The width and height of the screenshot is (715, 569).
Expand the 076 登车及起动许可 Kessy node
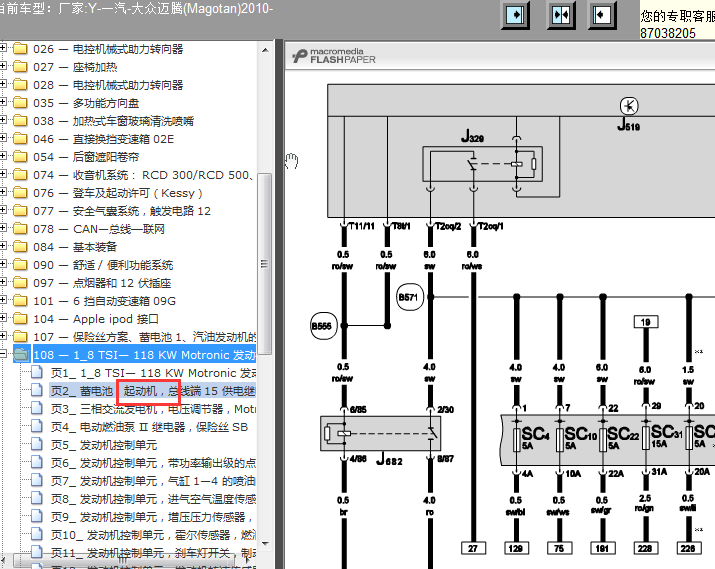click(3, 192)
